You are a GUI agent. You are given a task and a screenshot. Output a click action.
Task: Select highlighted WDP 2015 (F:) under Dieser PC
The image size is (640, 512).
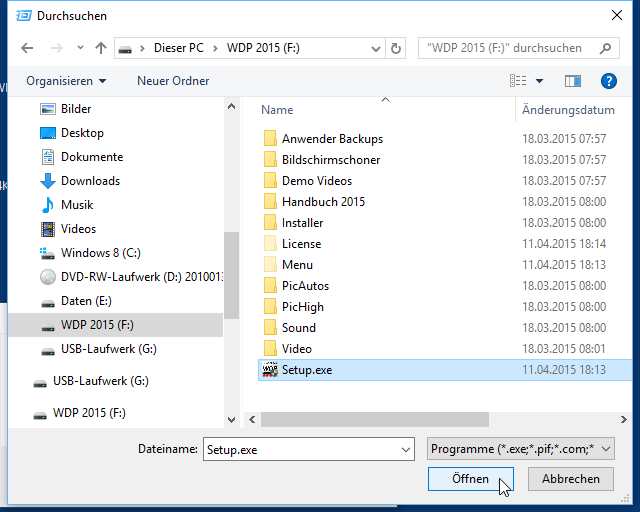(116, 325)
